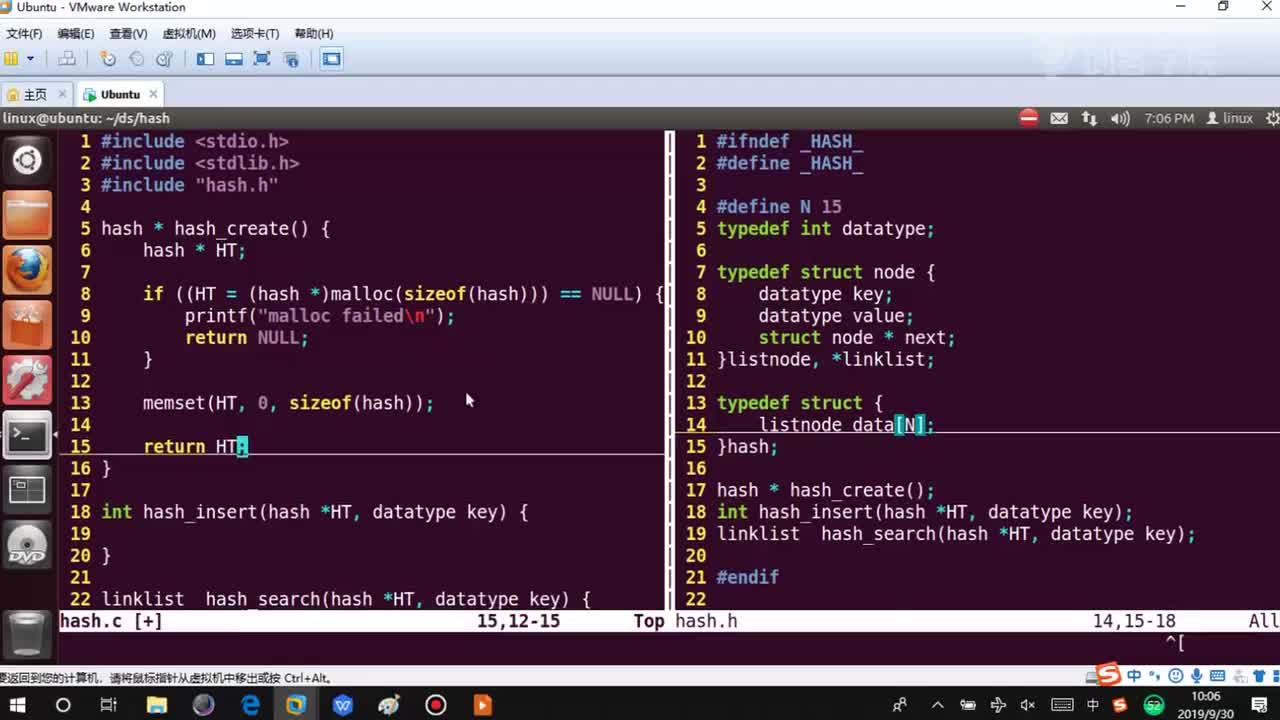Expand the library icon dropdown arrow

point(30,59)
